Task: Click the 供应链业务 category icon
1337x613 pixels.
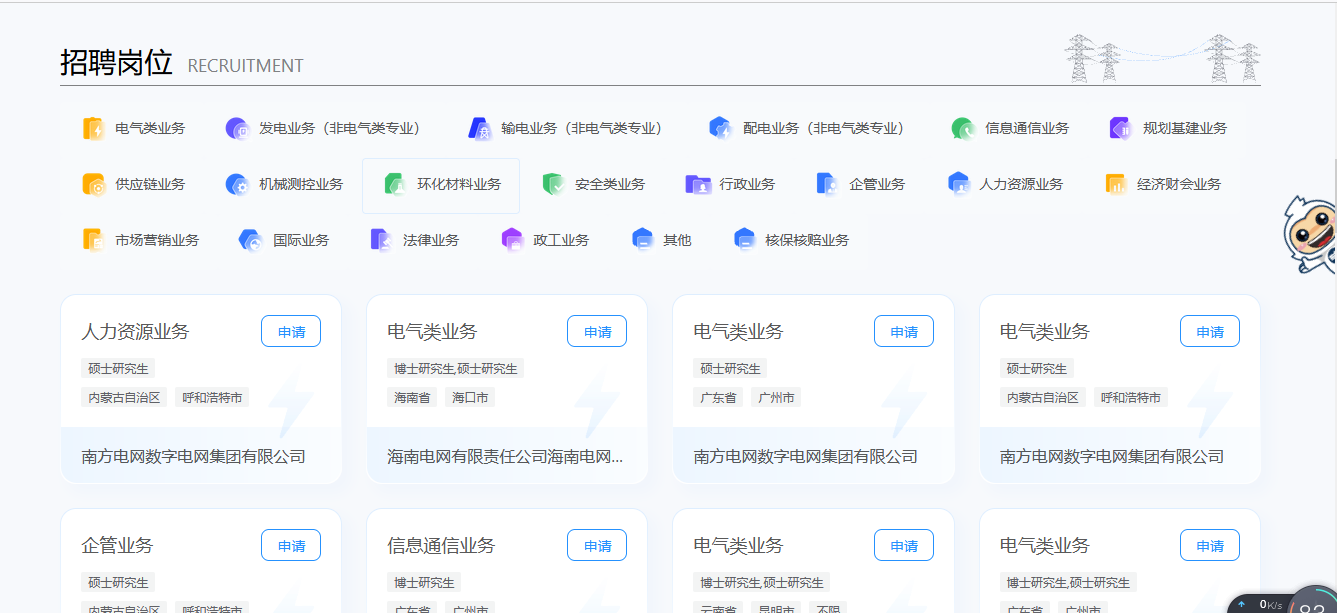Action: [93, 184]
